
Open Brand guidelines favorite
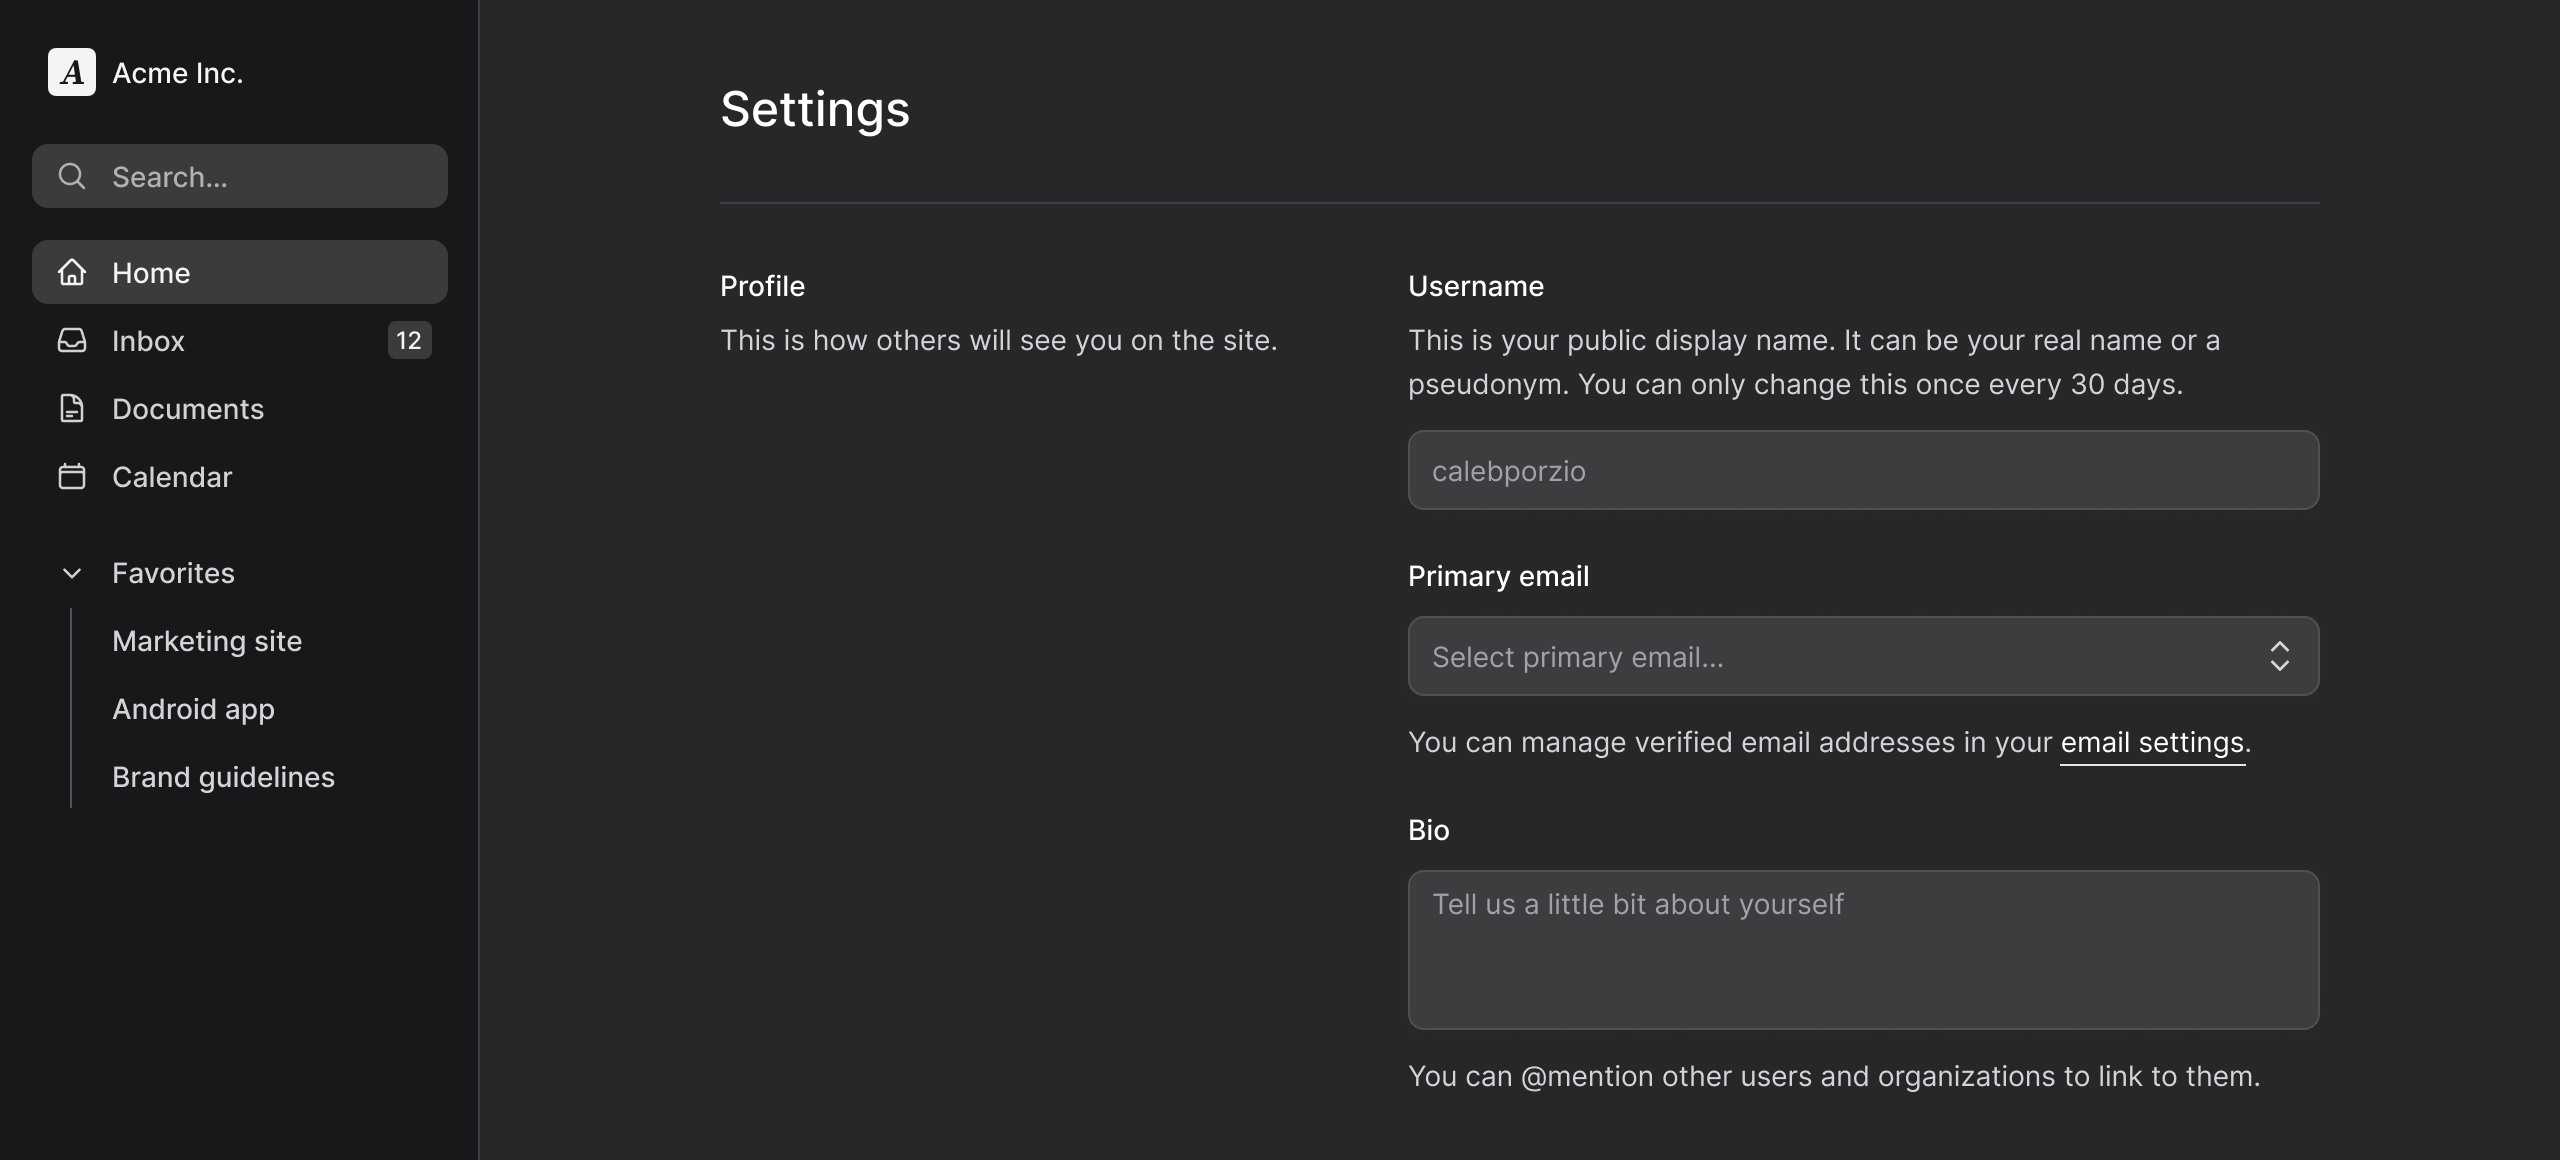click(223, 777)
